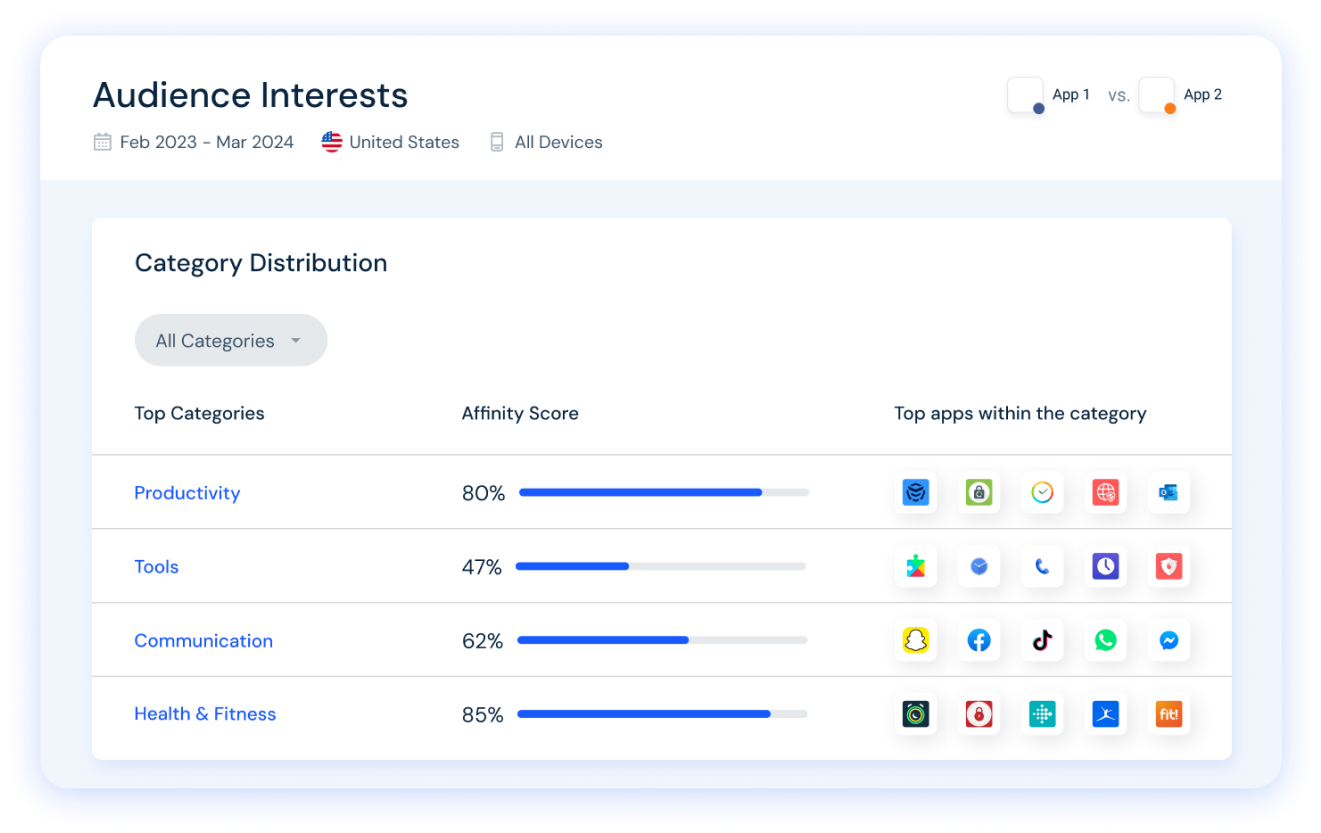This screenshot has width=1321, height=833.
Task: Click the calendar icon beside the date range
Action: (101, 141)
